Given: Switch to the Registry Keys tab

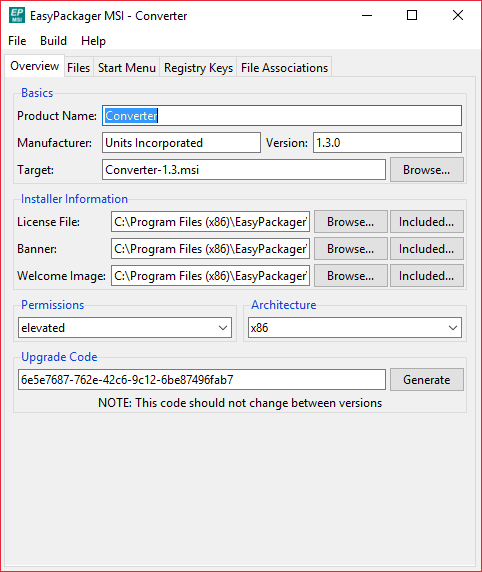Looking at the screenshot, I should (198, 68).
